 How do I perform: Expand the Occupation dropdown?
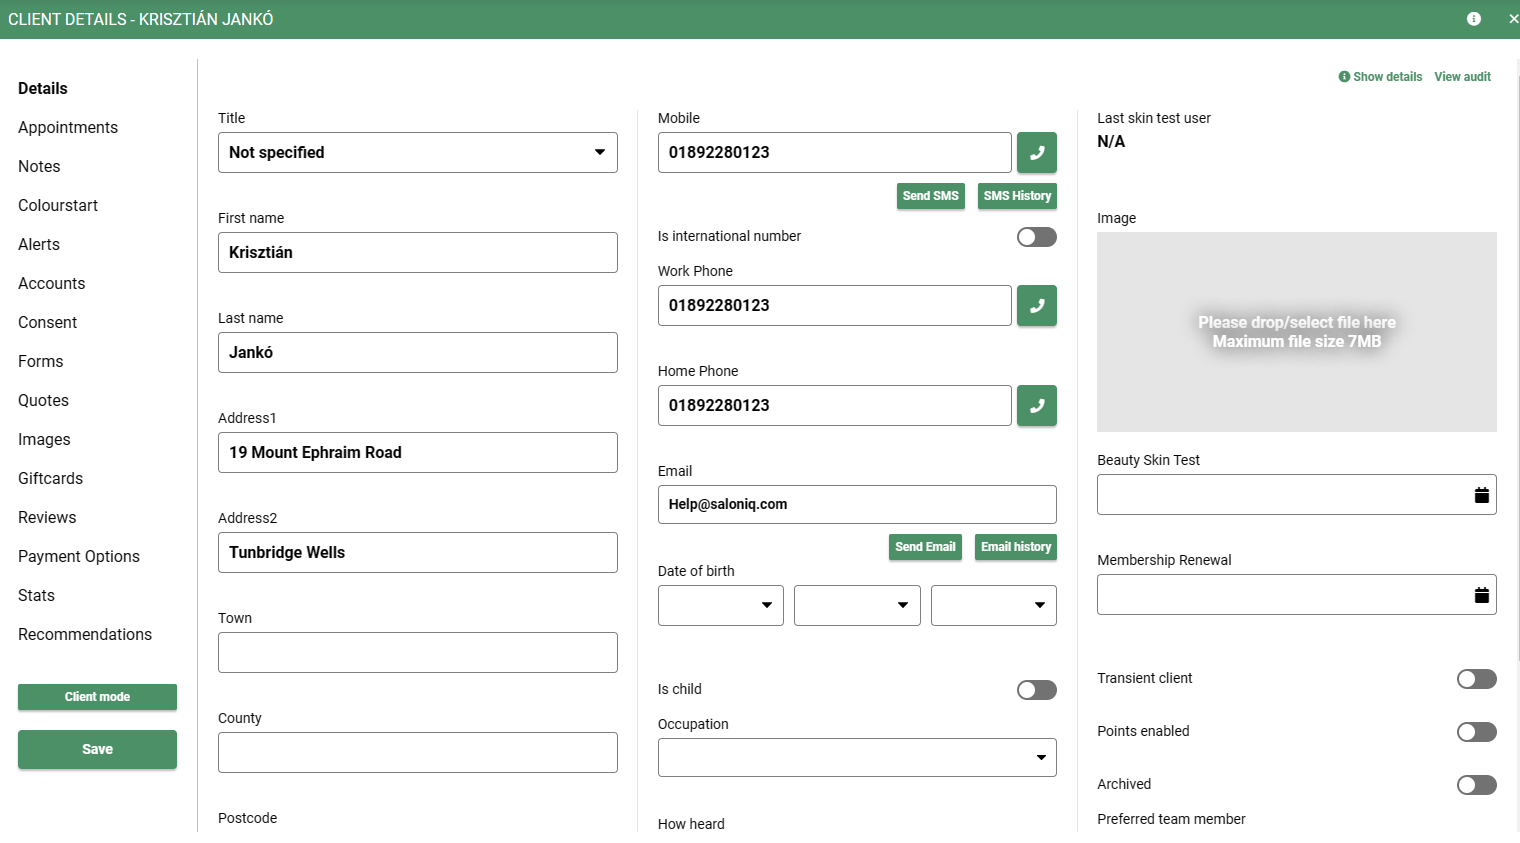856,758
